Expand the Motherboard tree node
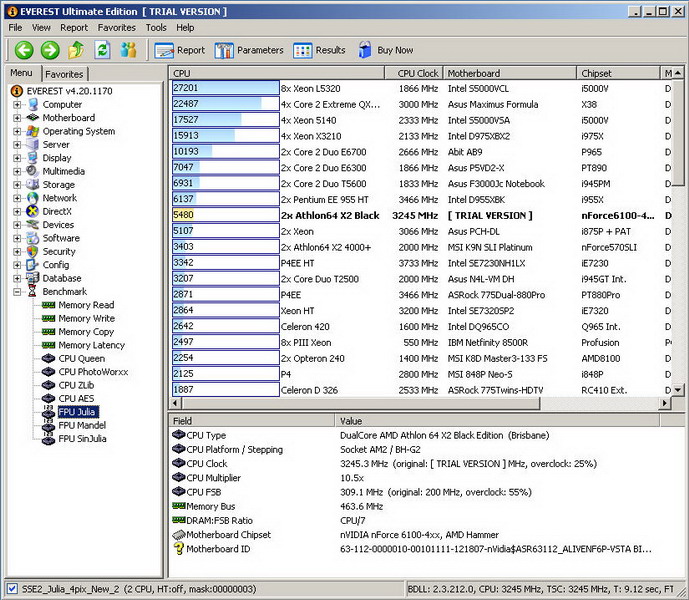 tap(17, 118)
